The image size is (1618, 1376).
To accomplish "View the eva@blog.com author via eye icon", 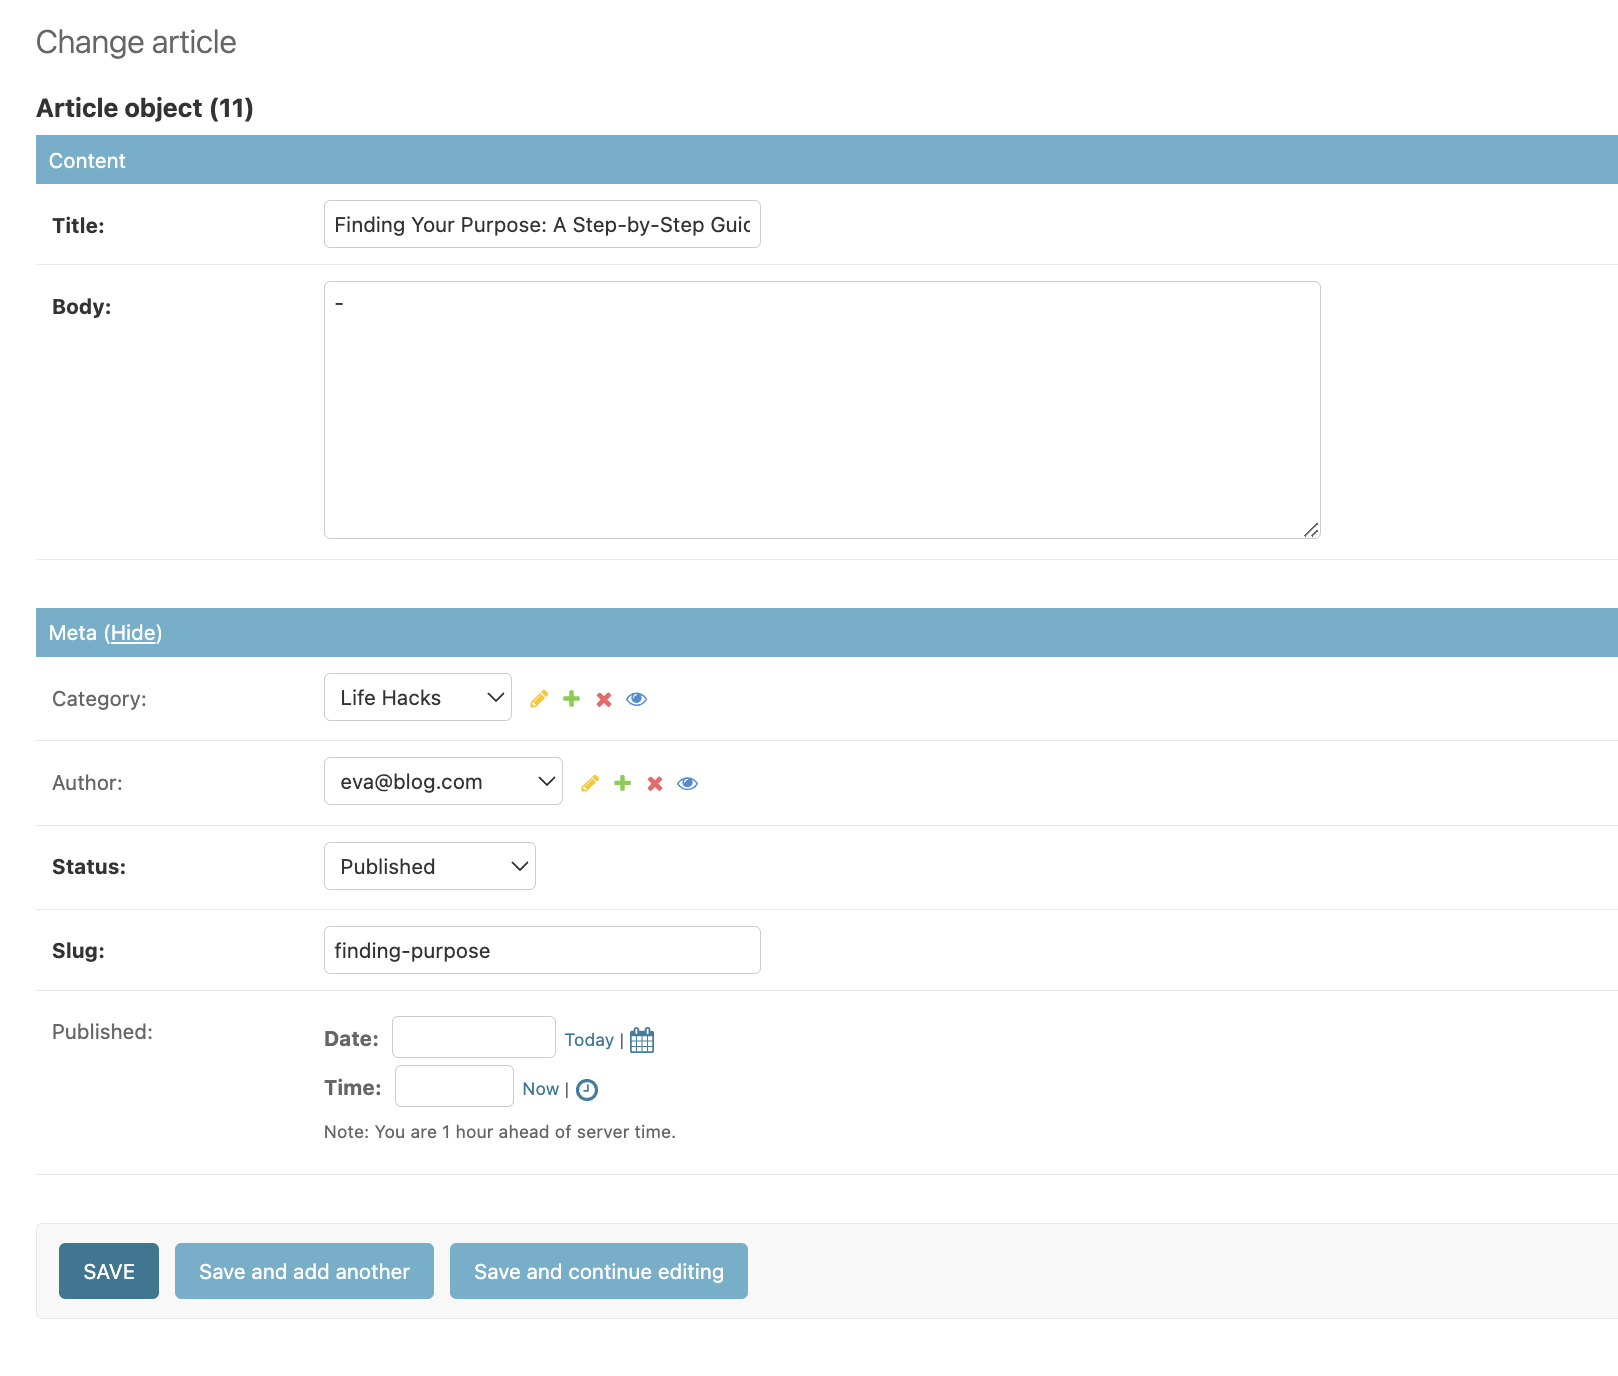I will click(687, 783).
